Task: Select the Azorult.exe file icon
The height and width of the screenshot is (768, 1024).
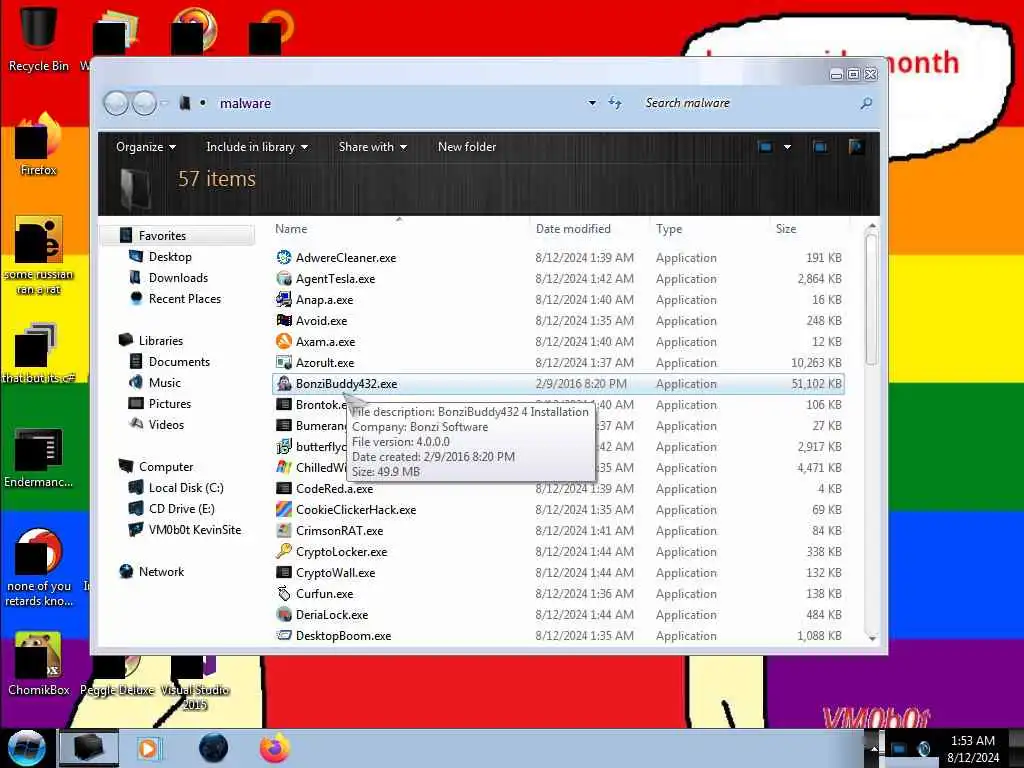Action: pos(283,362)
